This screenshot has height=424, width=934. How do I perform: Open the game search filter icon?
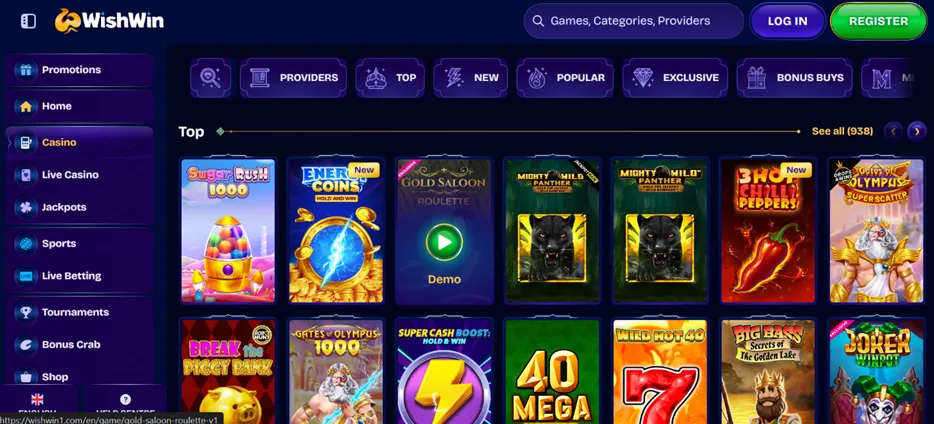pos(210,77)
